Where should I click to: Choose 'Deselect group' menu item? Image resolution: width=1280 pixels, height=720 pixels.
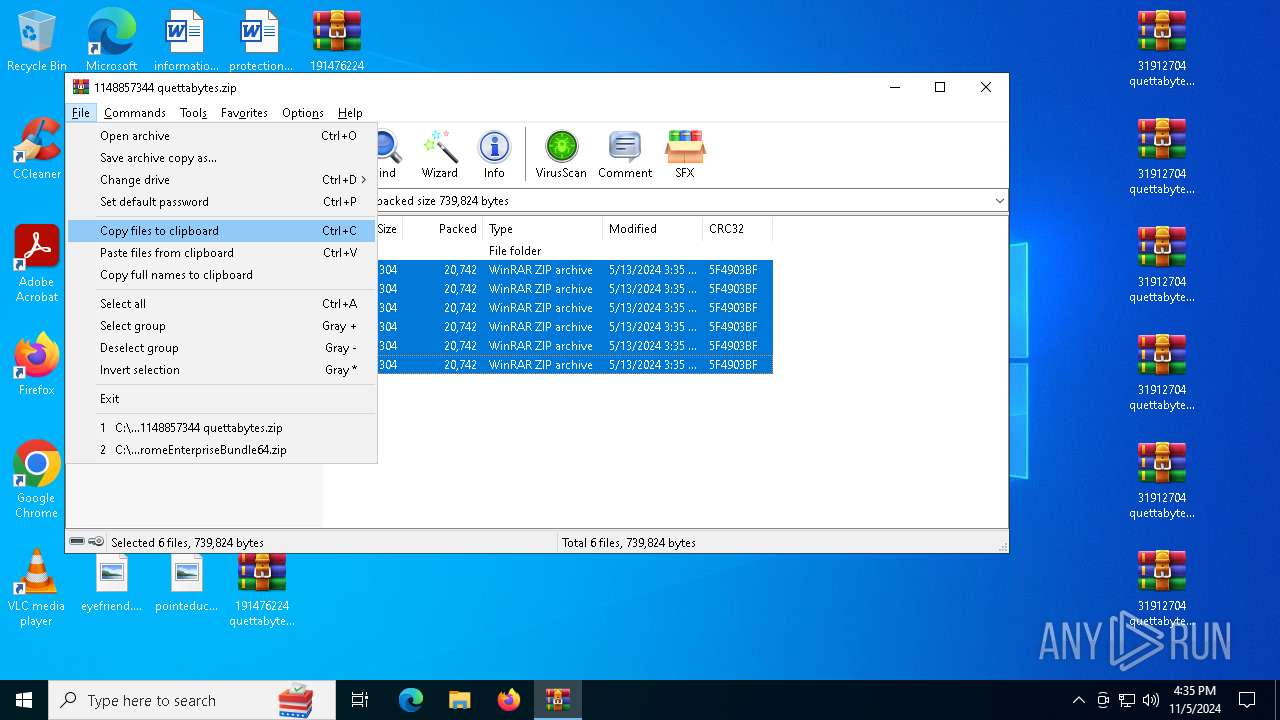tap(221, 348)
